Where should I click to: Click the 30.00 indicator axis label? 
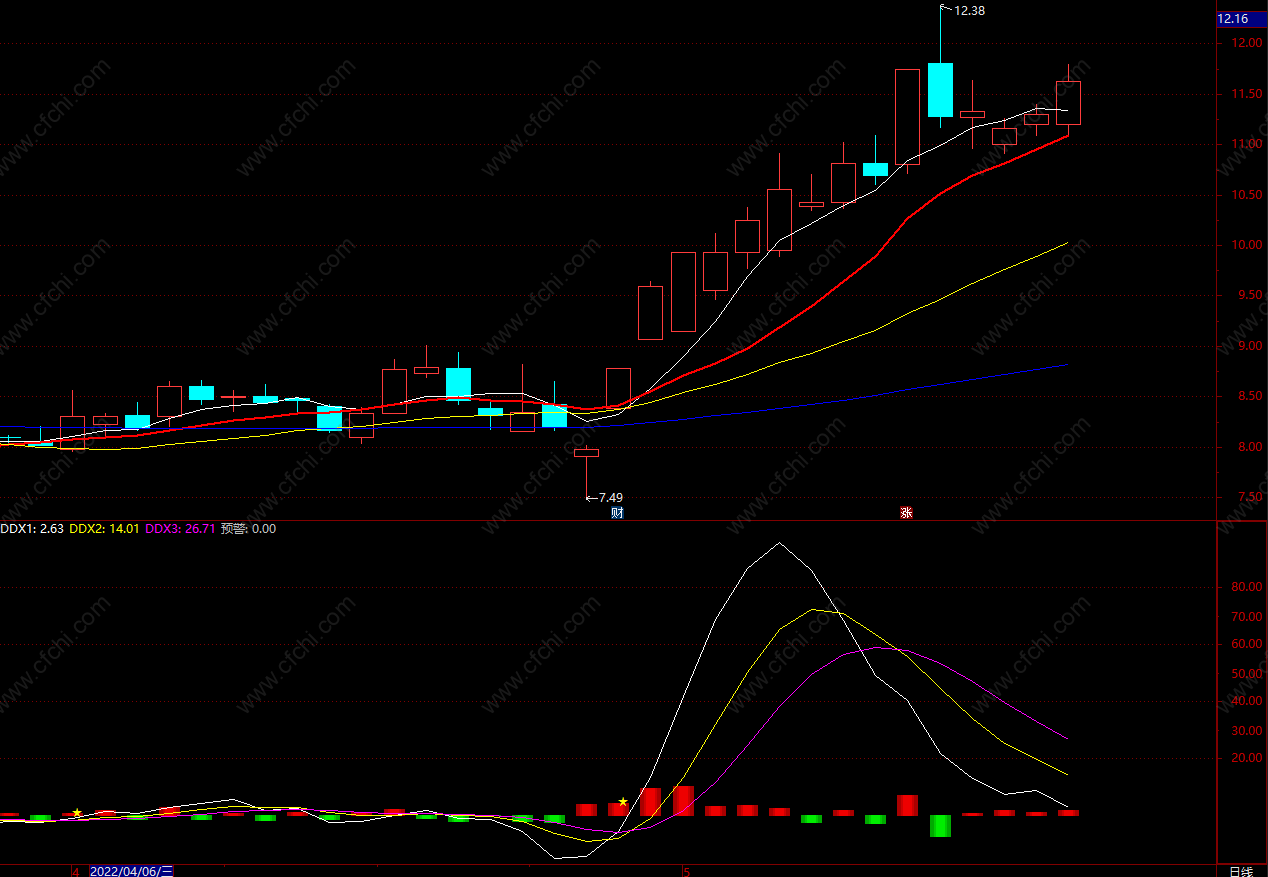point(1246,731)
